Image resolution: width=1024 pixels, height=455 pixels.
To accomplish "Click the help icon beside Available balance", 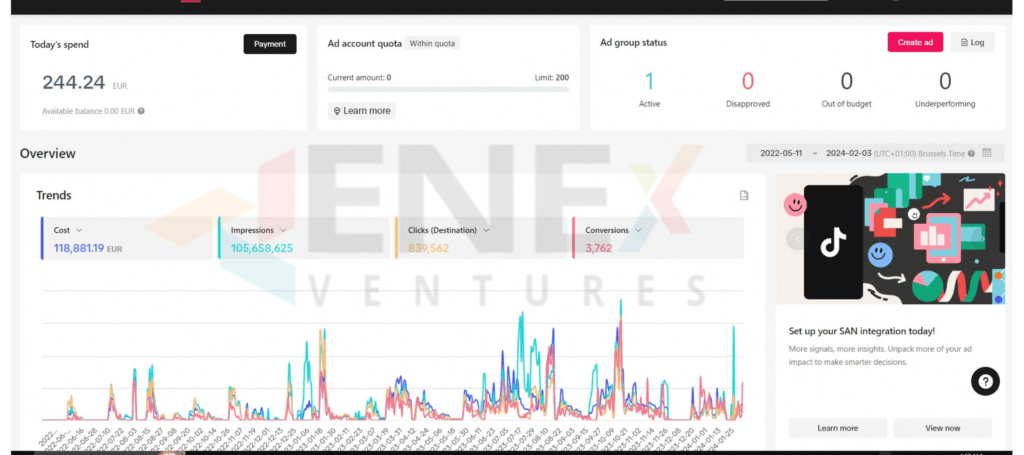I will pyautogui.click(x=141, y=111).
